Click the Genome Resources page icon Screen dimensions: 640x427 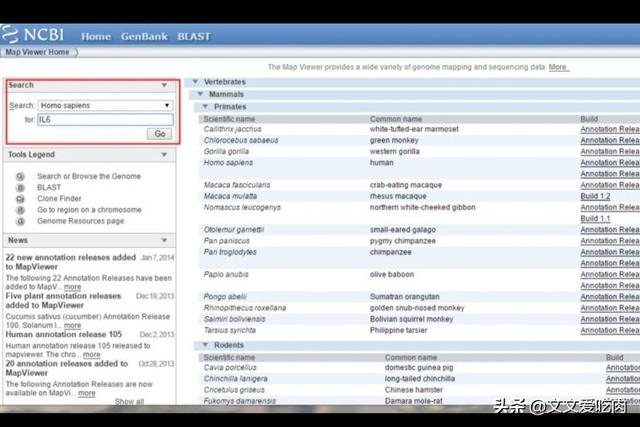20,221
